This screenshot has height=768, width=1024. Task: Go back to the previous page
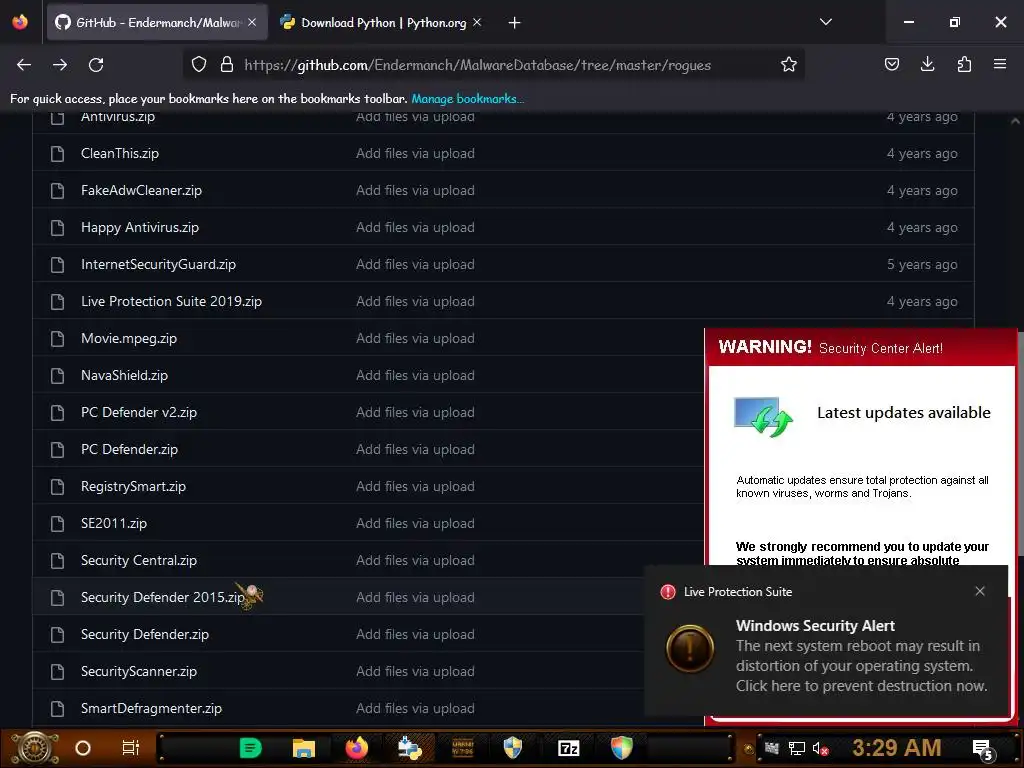pyautogui.click(x=24, y=65)
